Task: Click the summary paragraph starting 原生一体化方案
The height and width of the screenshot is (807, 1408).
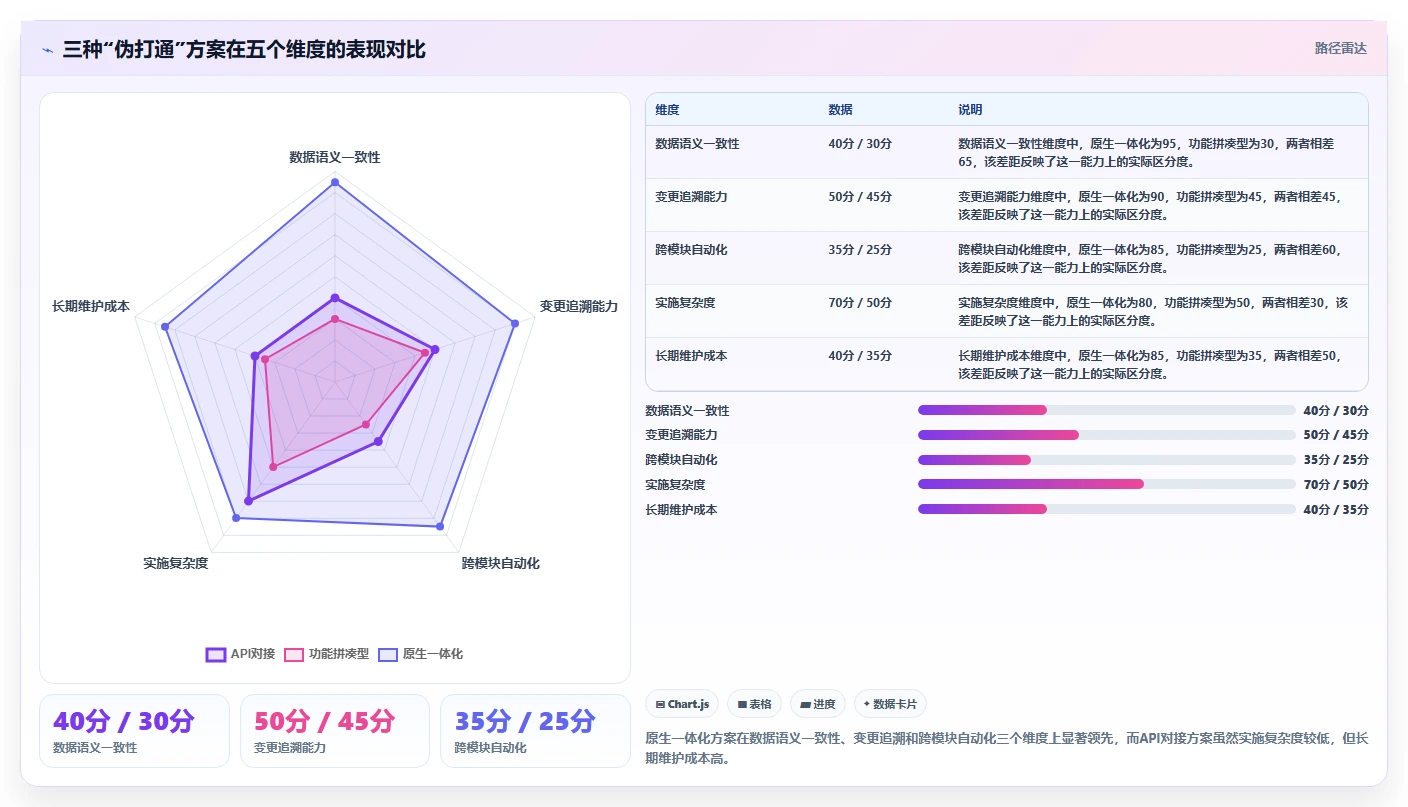Action: point(1007,748)
